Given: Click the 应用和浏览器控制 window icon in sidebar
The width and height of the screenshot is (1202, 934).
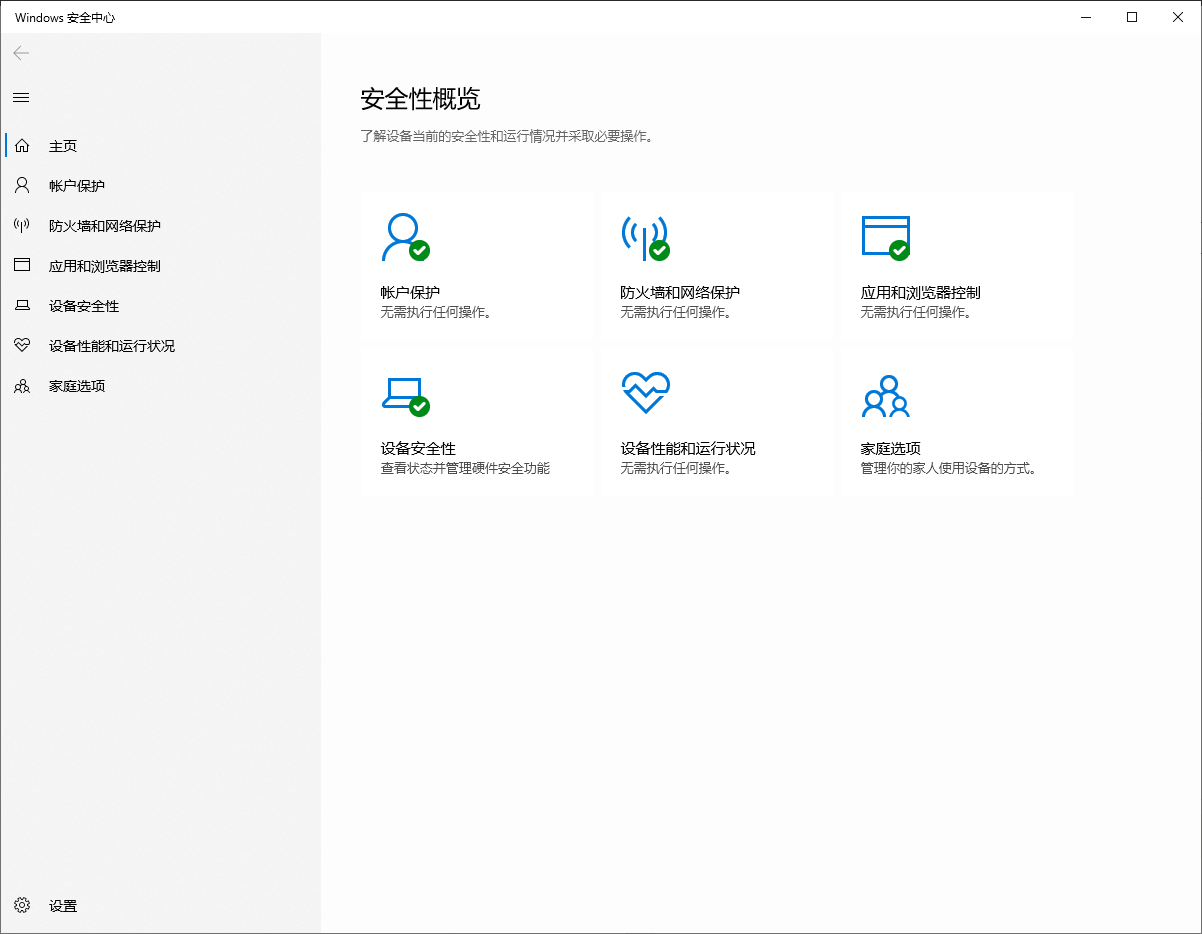Looking at the screenshot, I should pos(22,266).
